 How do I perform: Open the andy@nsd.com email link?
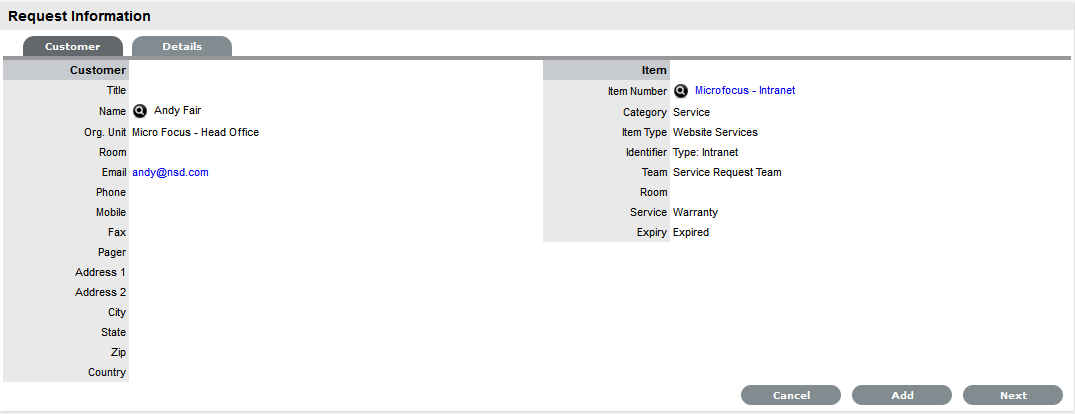tap(170, 172)
